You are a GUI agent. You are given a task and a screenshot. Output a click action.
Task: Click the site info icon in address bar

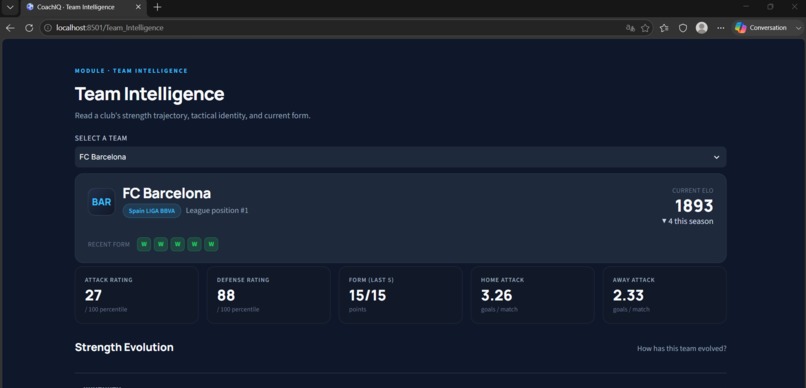[x=48, y=28]
